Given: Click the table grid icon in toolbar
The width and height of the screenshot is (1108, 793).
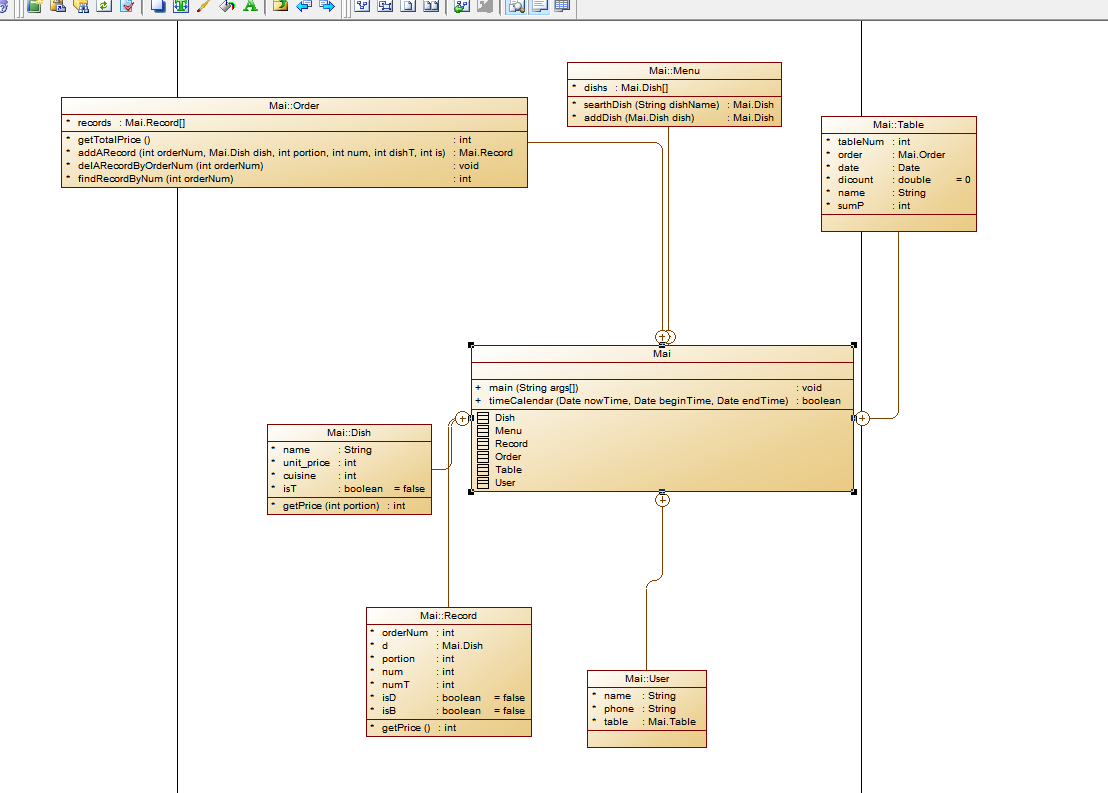Looking at the screenshot, I should click(562, 6).
